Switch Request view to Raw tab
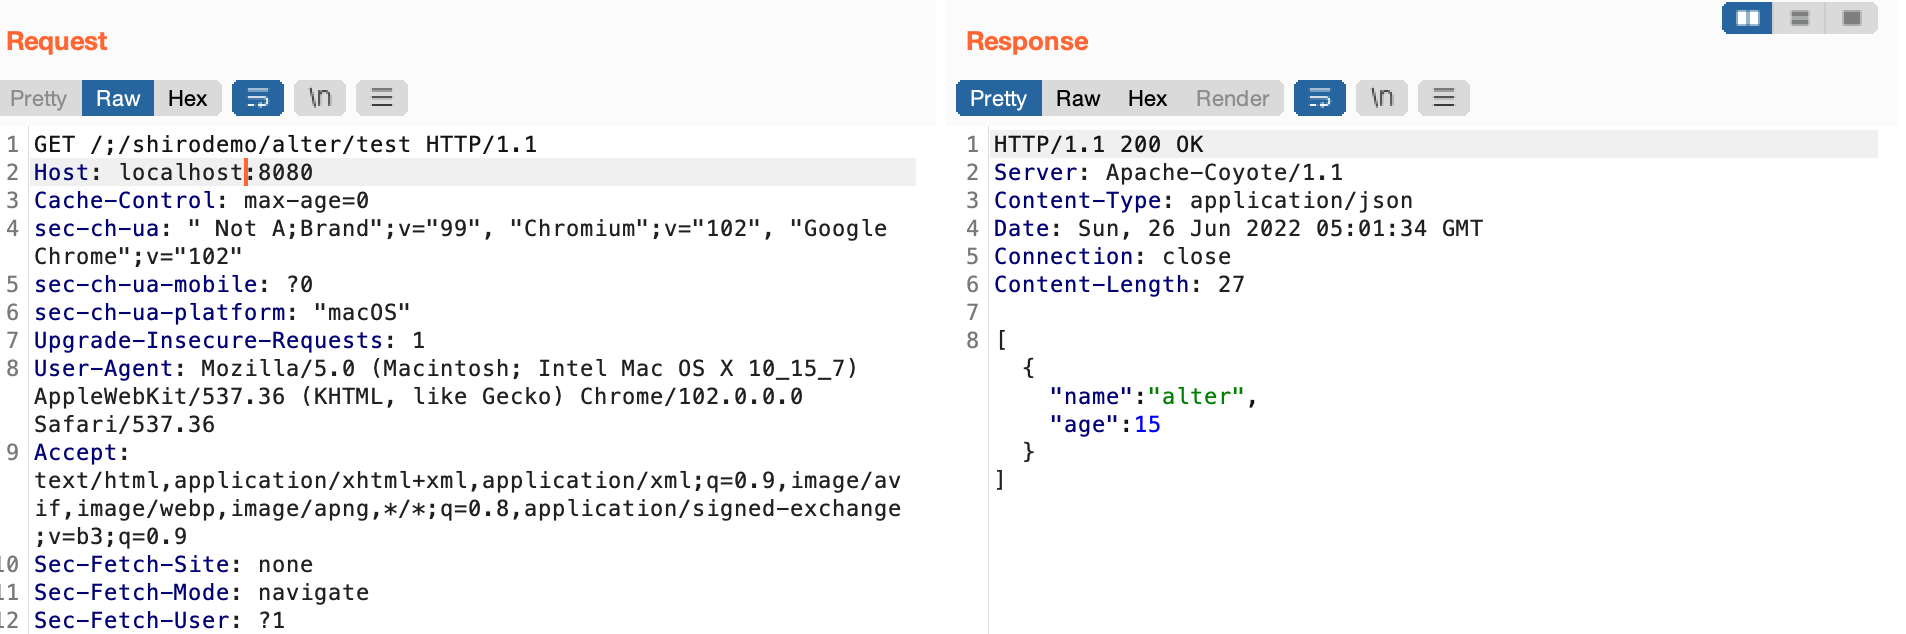 pos(118,98)
